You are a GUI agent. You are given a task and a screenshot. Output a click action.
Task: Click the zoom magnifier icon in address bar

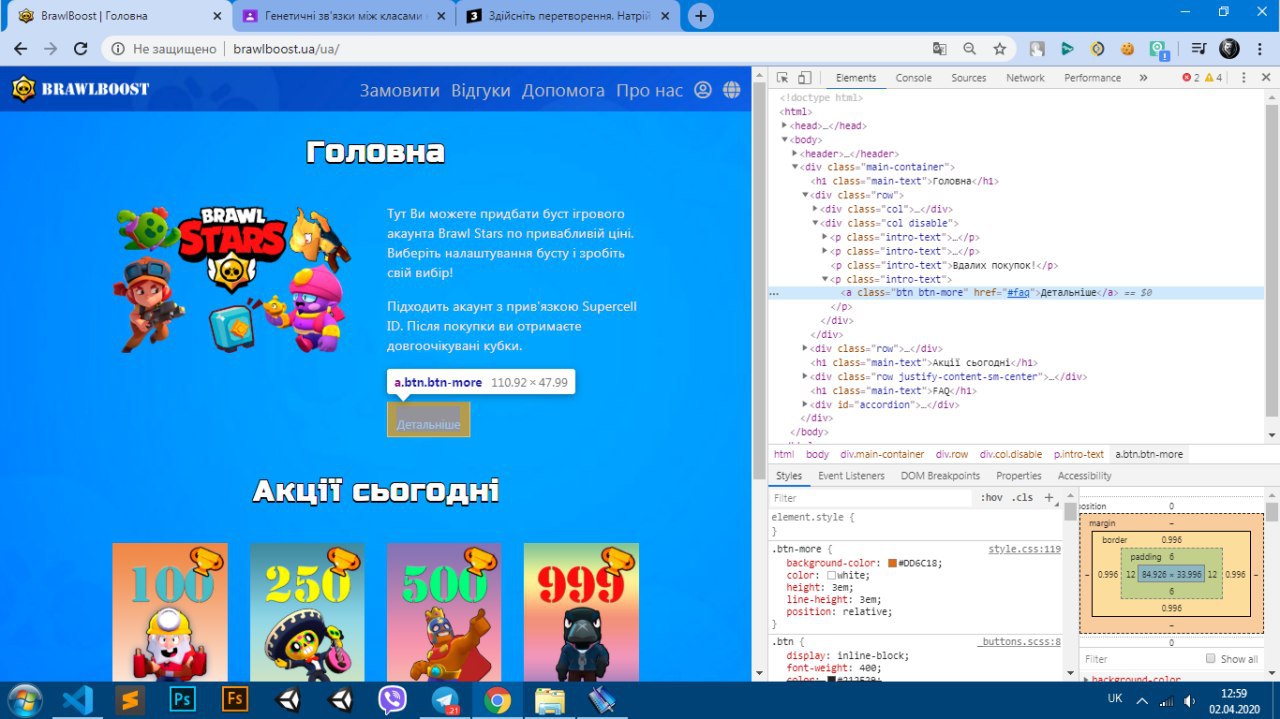point(969,48)
